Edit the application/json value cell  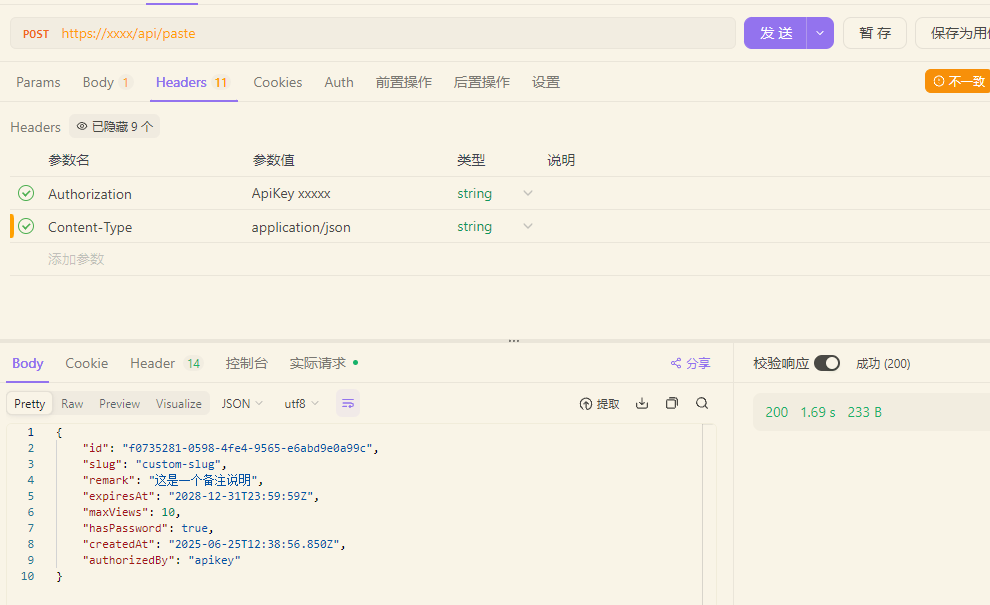click(301, 227)
